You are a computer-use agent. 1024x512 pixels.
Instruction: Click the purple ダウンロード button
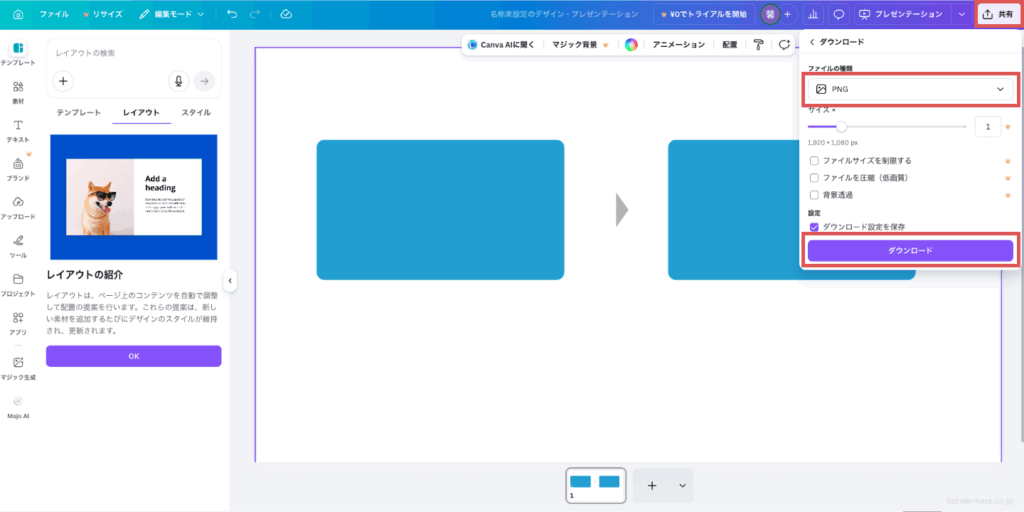coord(911,250)
